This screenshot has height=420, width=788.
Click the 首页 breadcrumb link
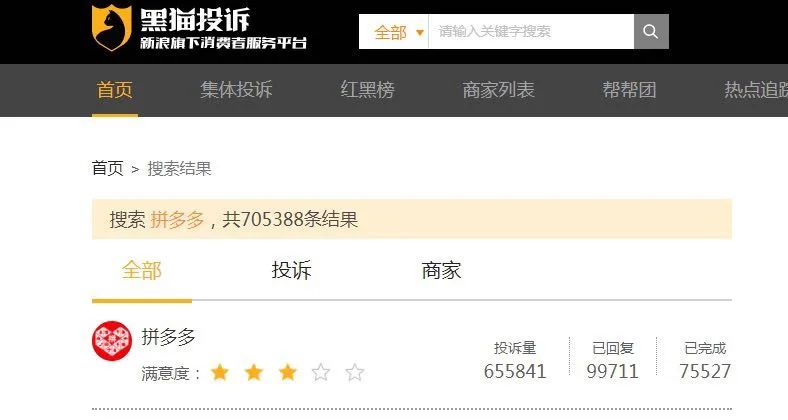click(x=108, y=168)
